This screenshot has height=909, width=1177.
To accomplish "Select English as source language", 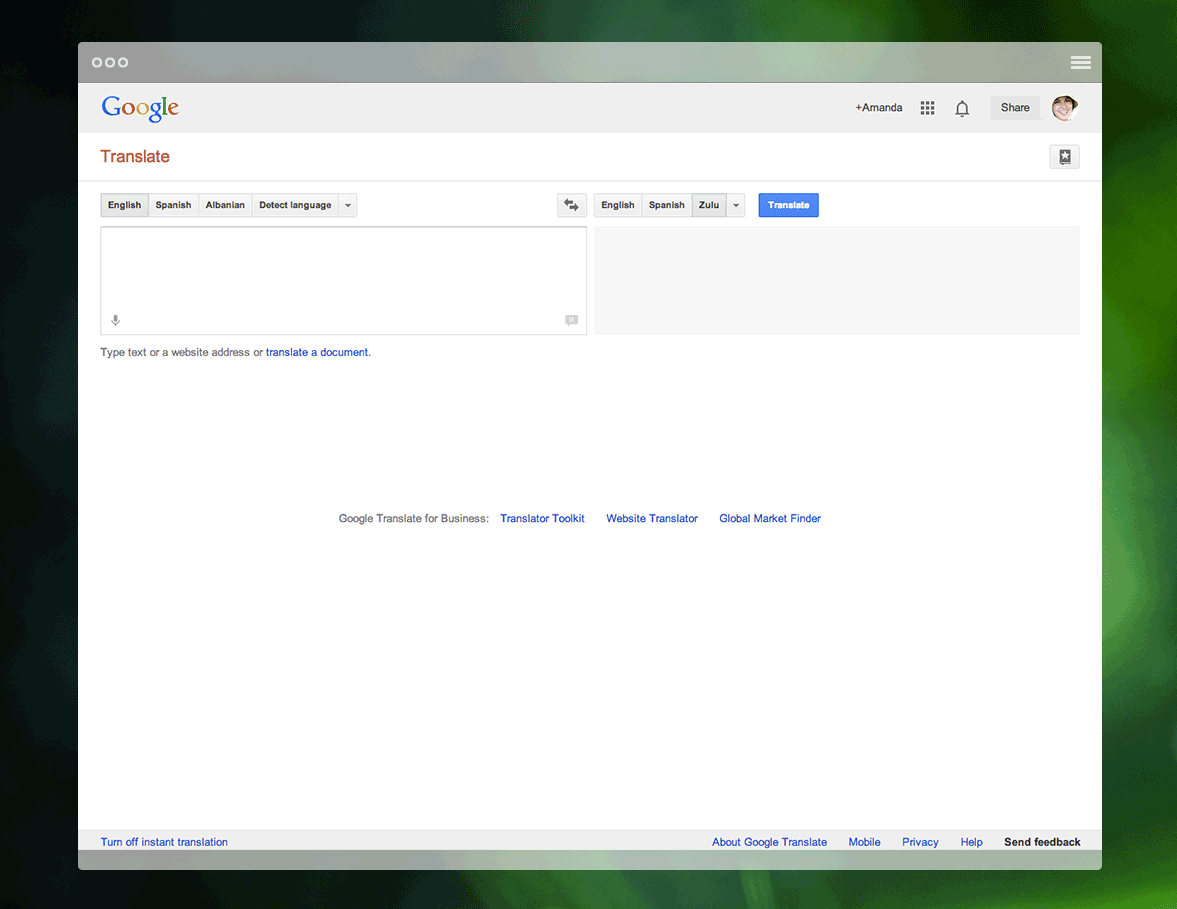I will (125, 205).
